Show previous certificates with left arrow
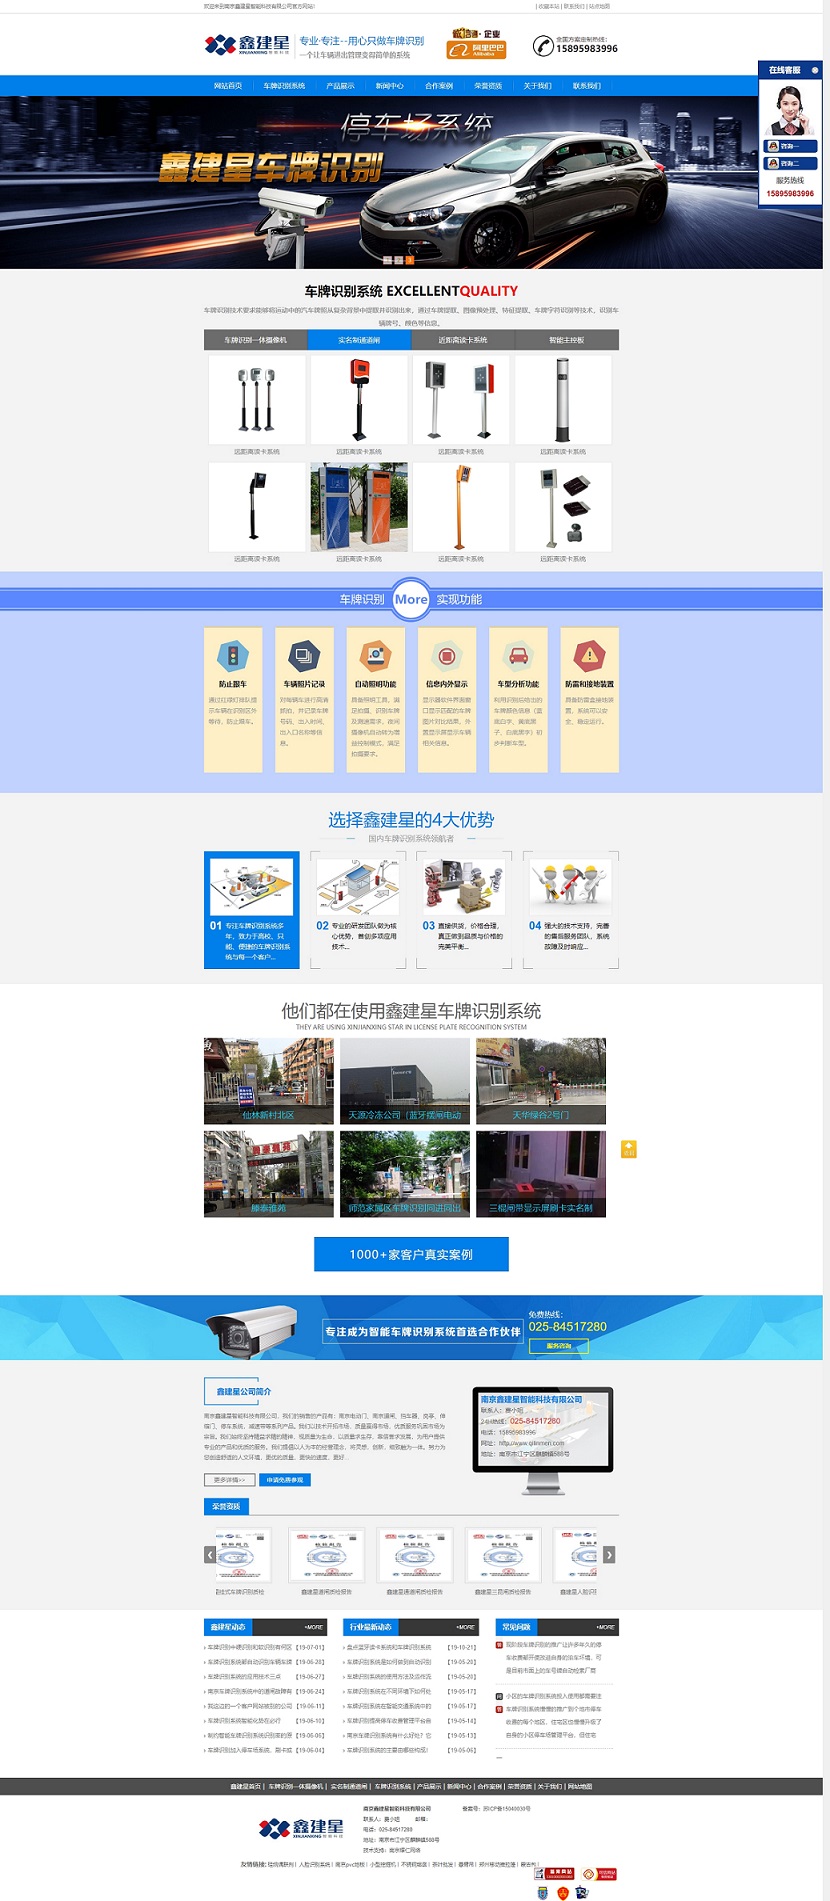The height and width of the screenshot is (1901, 830). [x=210, y=1554]
